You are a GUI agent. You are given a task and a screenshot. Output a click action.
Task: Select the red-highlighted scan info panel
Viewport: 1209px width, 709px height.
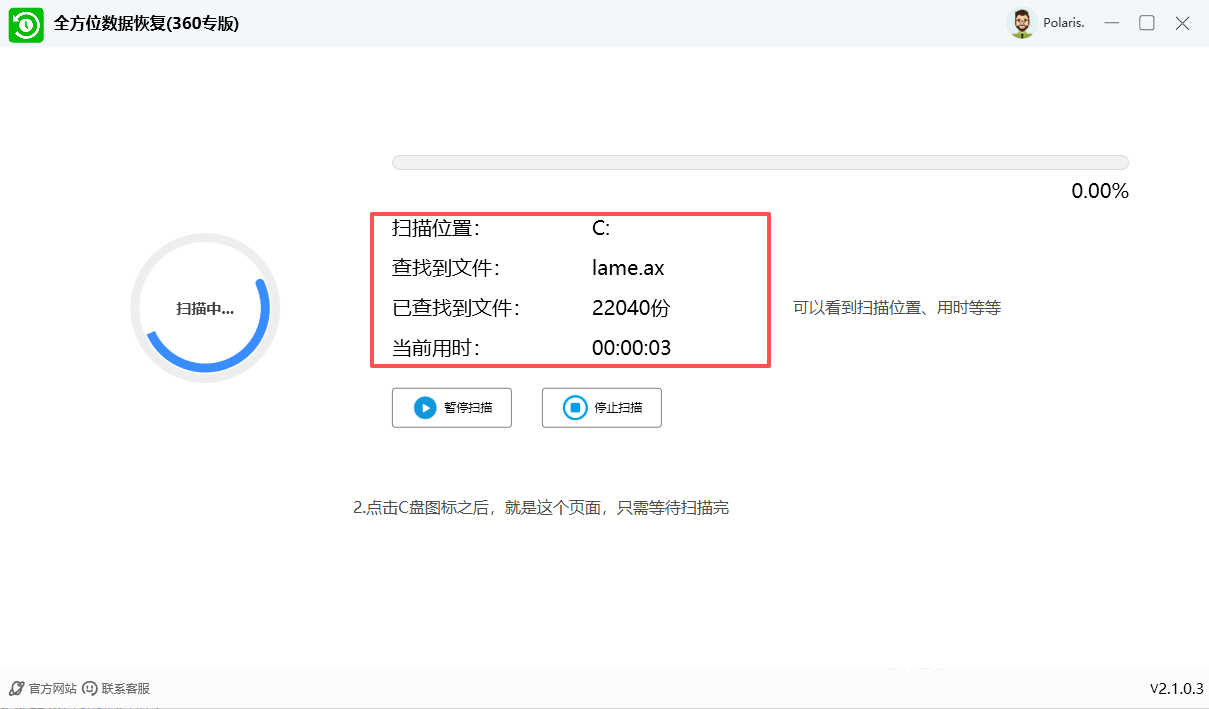click(x=570, y=290)
